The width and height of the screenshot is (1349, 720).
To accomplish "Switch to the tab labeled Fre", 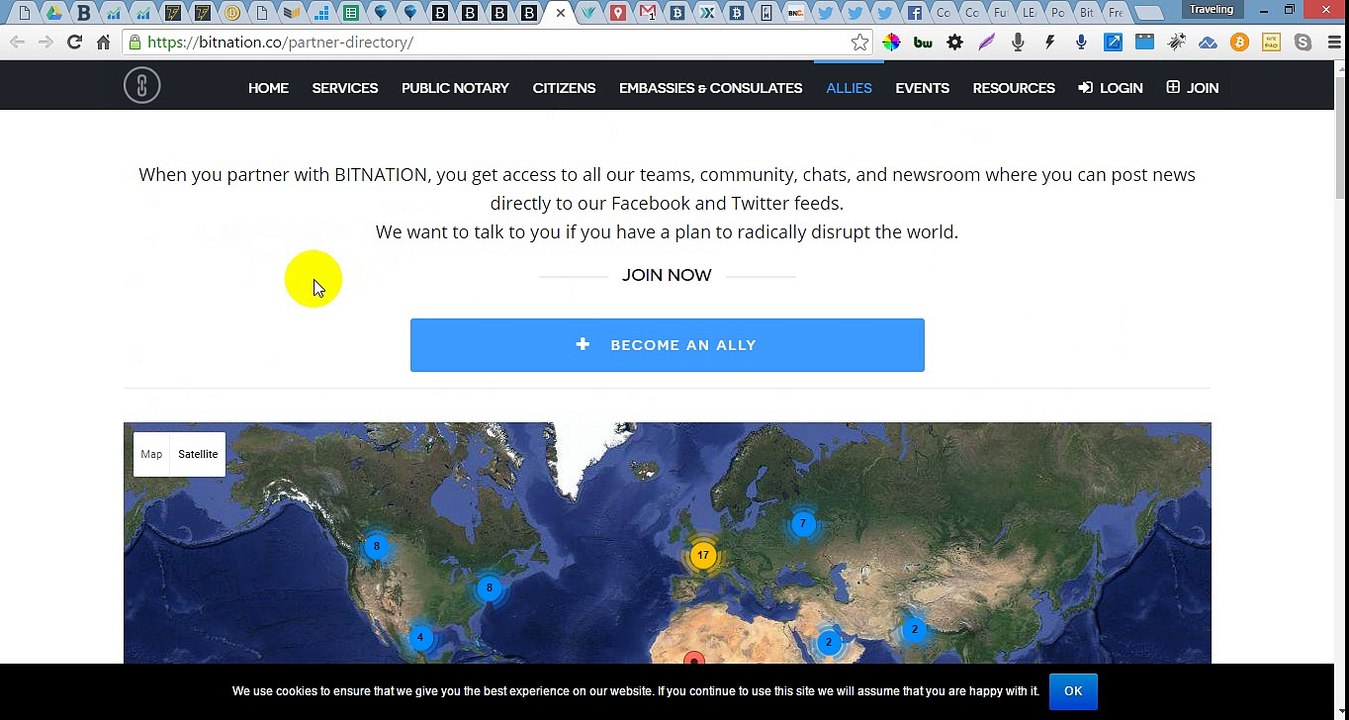I will point(1116,13).
